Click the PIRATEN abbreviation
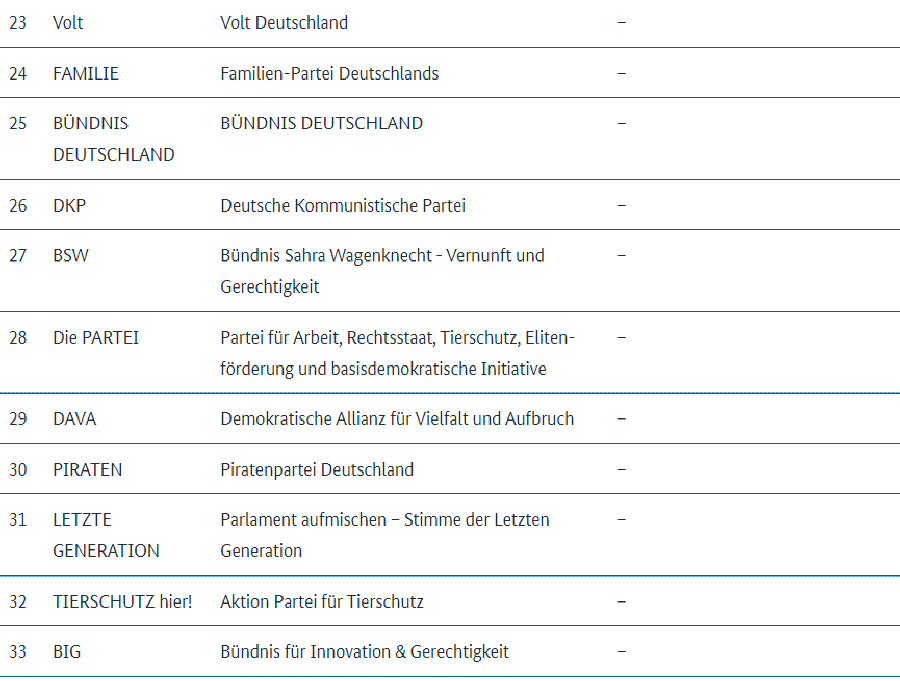Image resolution: width=900 pixels, height=681 pixels. tap(88, 469)
